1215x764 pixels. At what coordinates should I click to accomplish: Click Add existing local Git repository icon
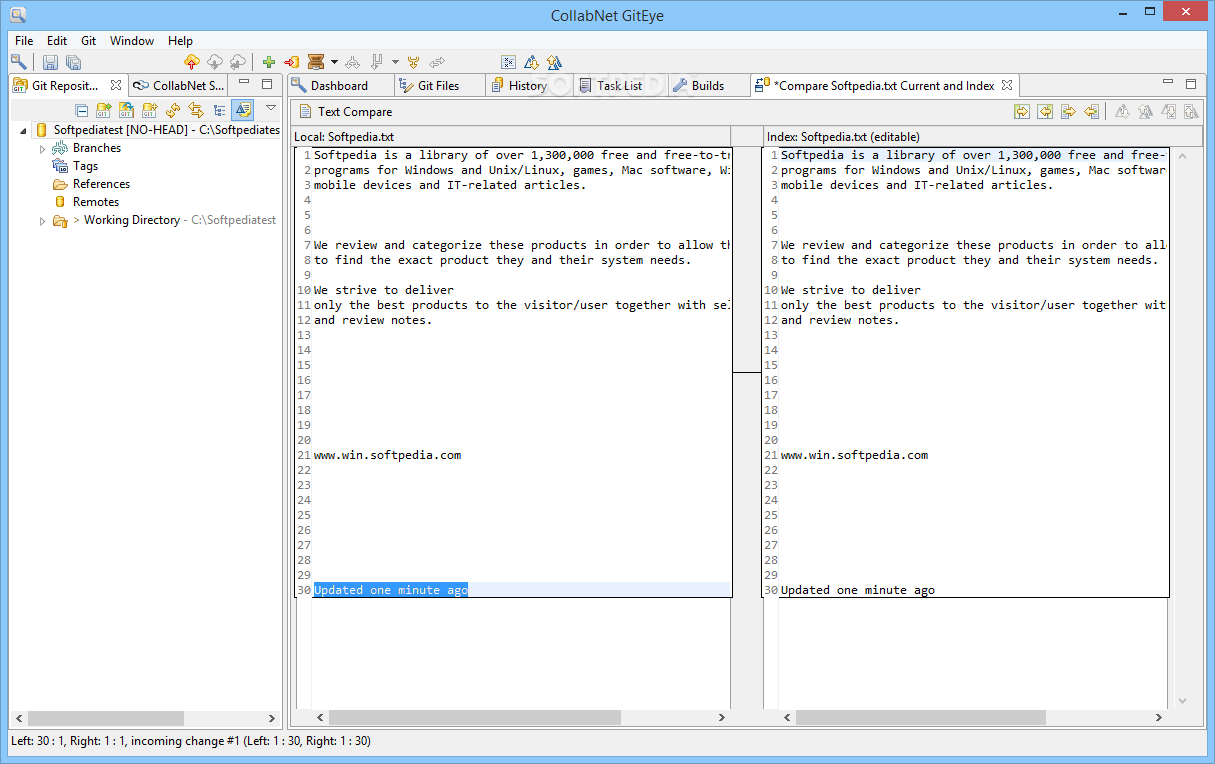pos(103,110)
